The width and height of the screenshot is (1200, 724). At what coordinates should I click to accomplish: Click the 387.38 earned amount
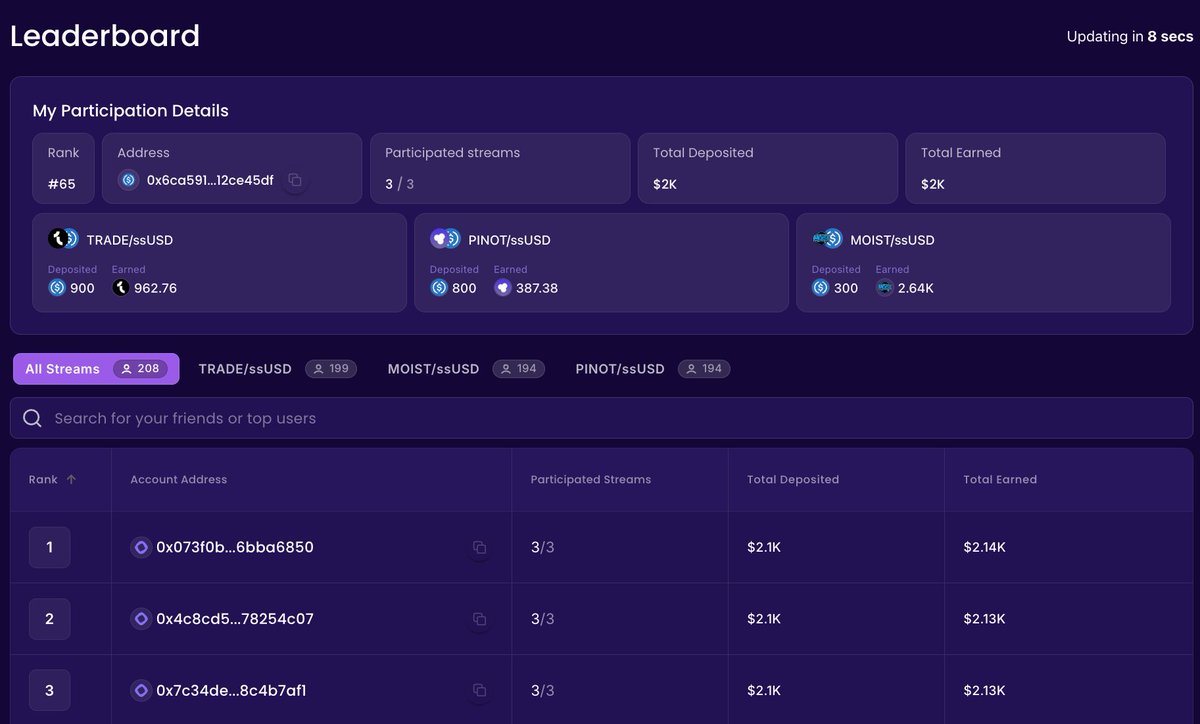click(x=538, y=288)
